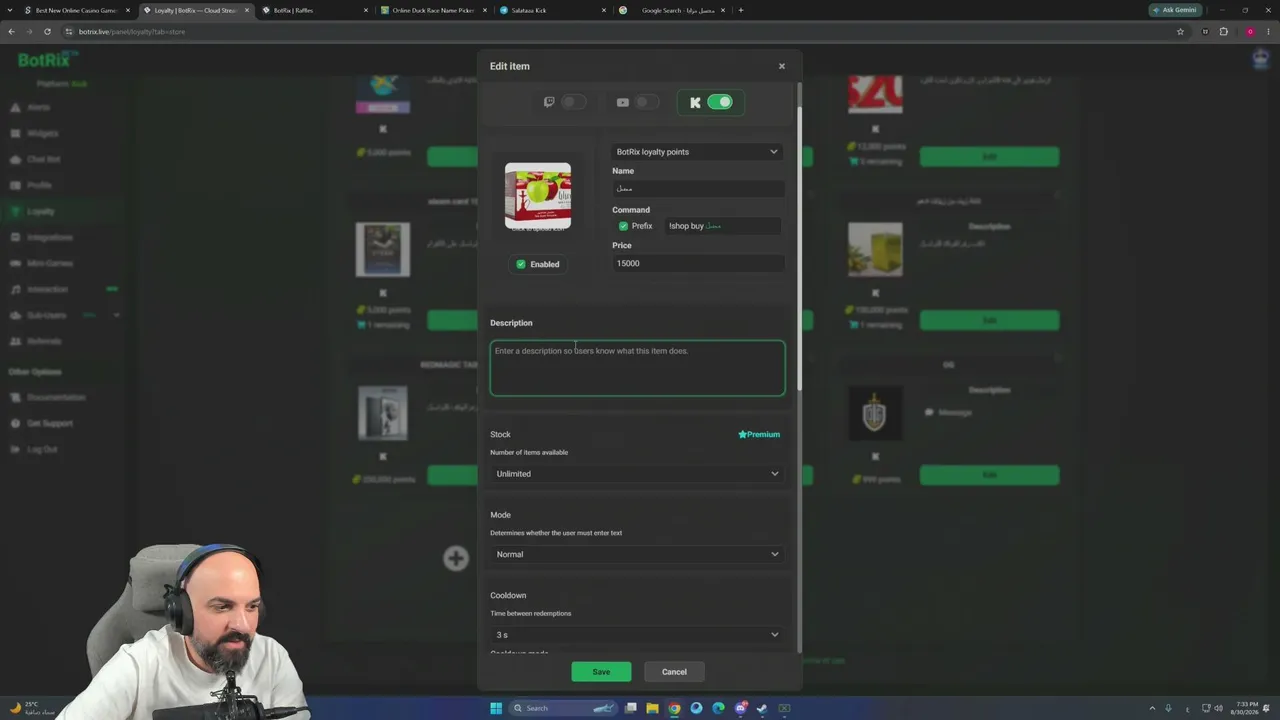Open Chat Bot in the sidebar
This screenshot has width=1280, height=720.
tap(43, 159)
